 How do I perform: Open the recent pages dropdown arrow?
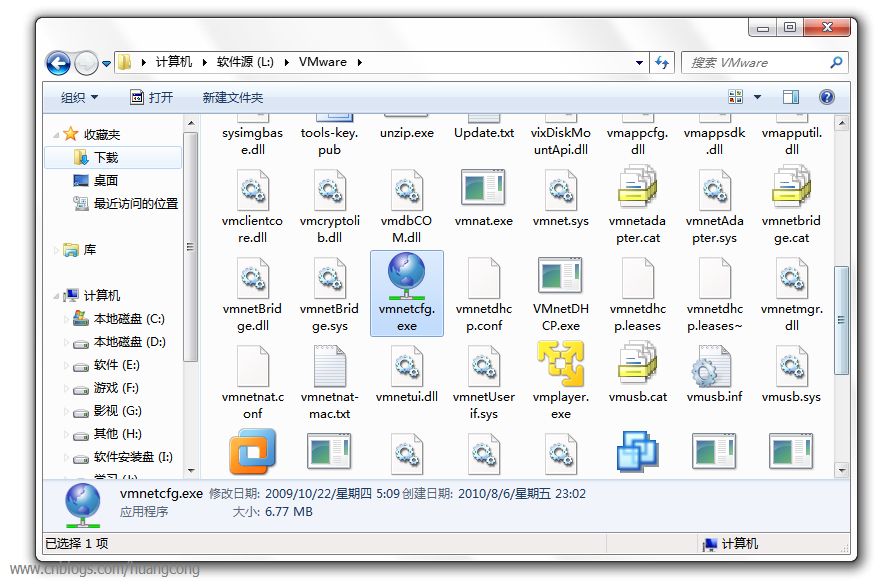point(106,63)
